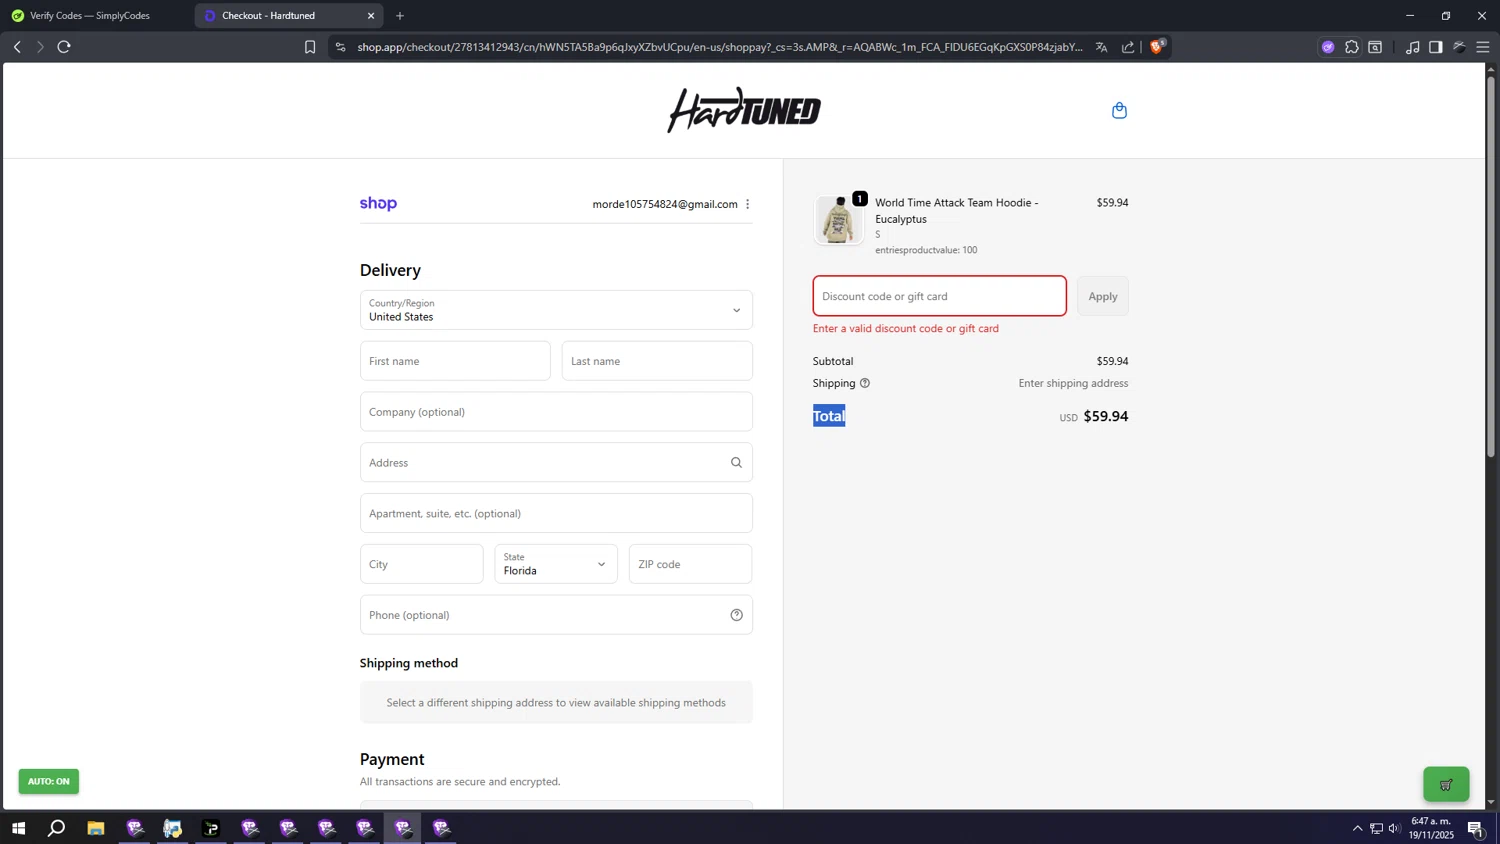The width and height of the screenshot is (1500, 844).
Task: Focus the First name field
Action: coord(455,361)
